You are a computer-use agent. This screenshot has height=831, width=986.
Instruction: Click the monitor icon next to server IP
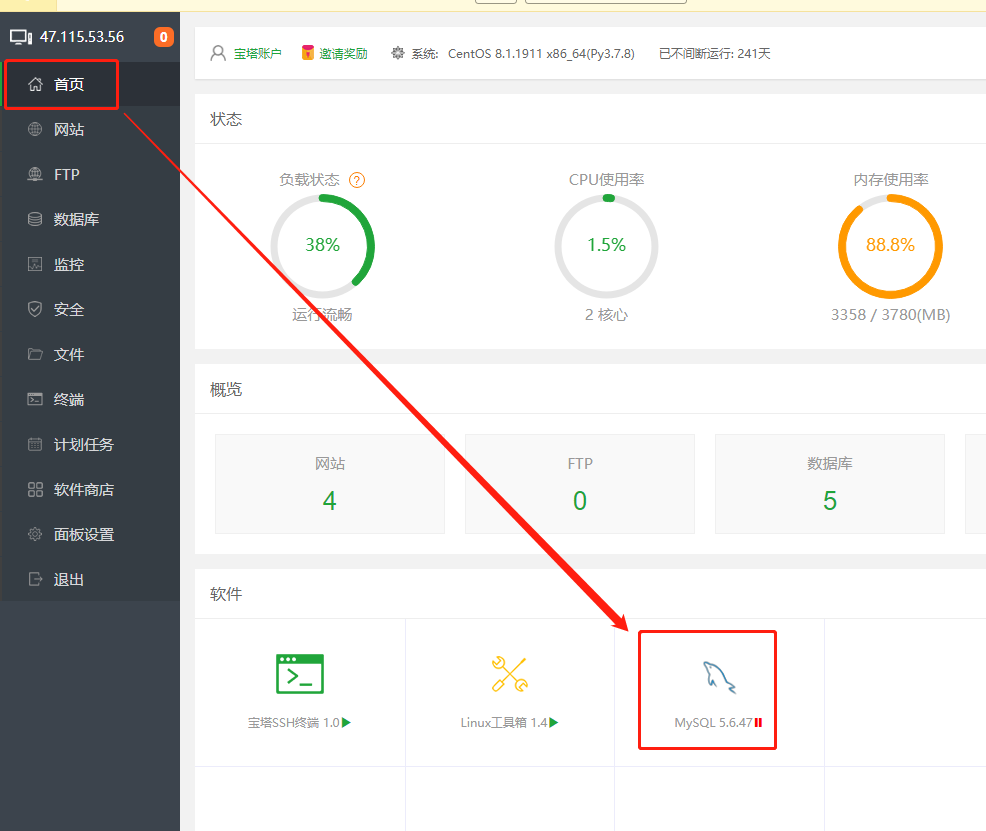(21, 37)
